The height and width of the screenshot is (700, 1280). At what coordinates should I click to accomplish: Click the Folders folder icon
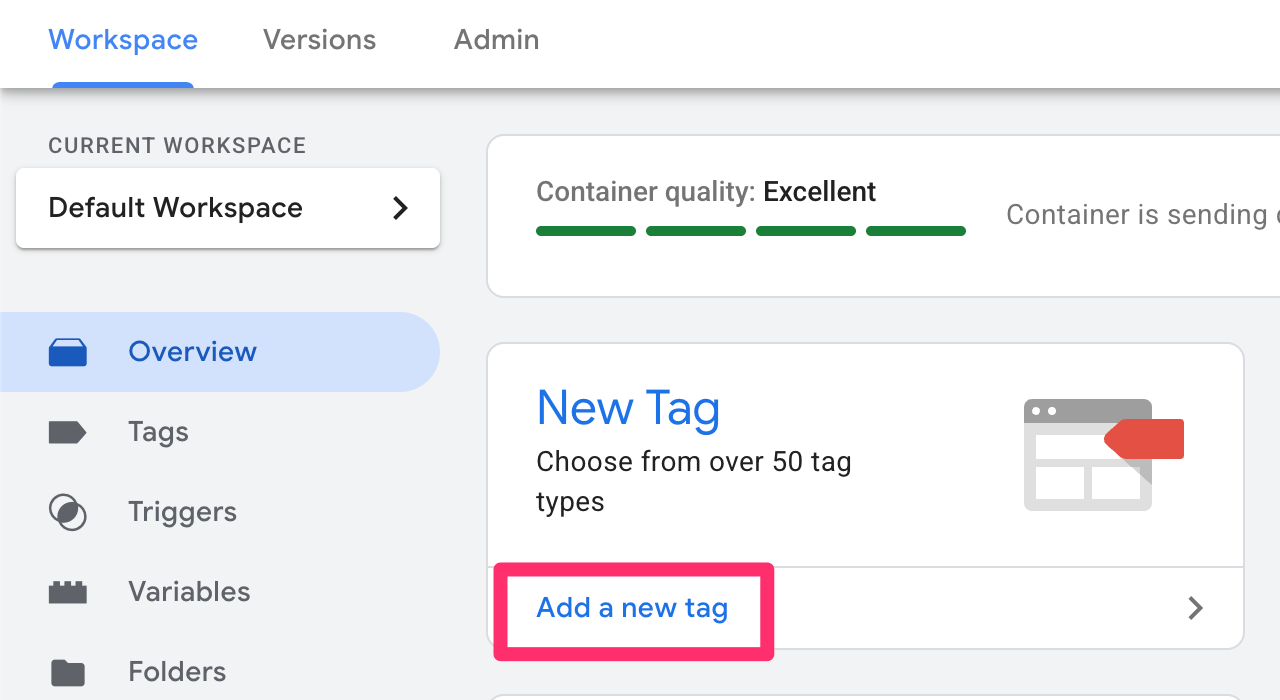tap(68, 672)
